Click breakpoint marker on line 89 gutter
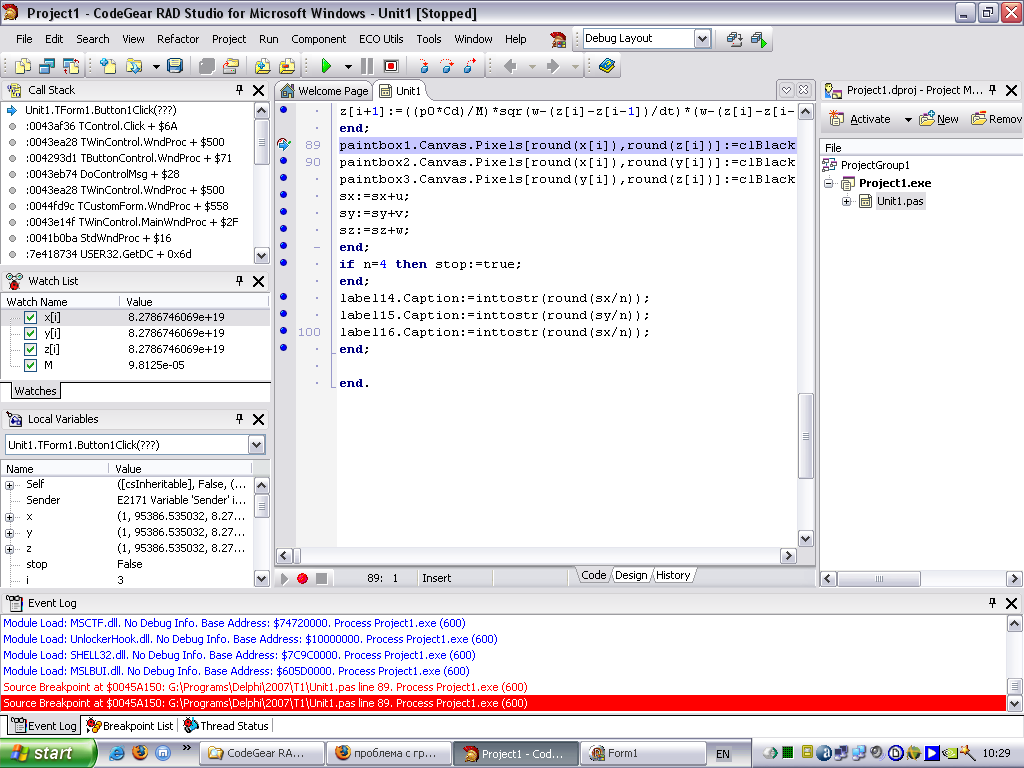This screenshot has height=768, width=1024. [284, 145]
